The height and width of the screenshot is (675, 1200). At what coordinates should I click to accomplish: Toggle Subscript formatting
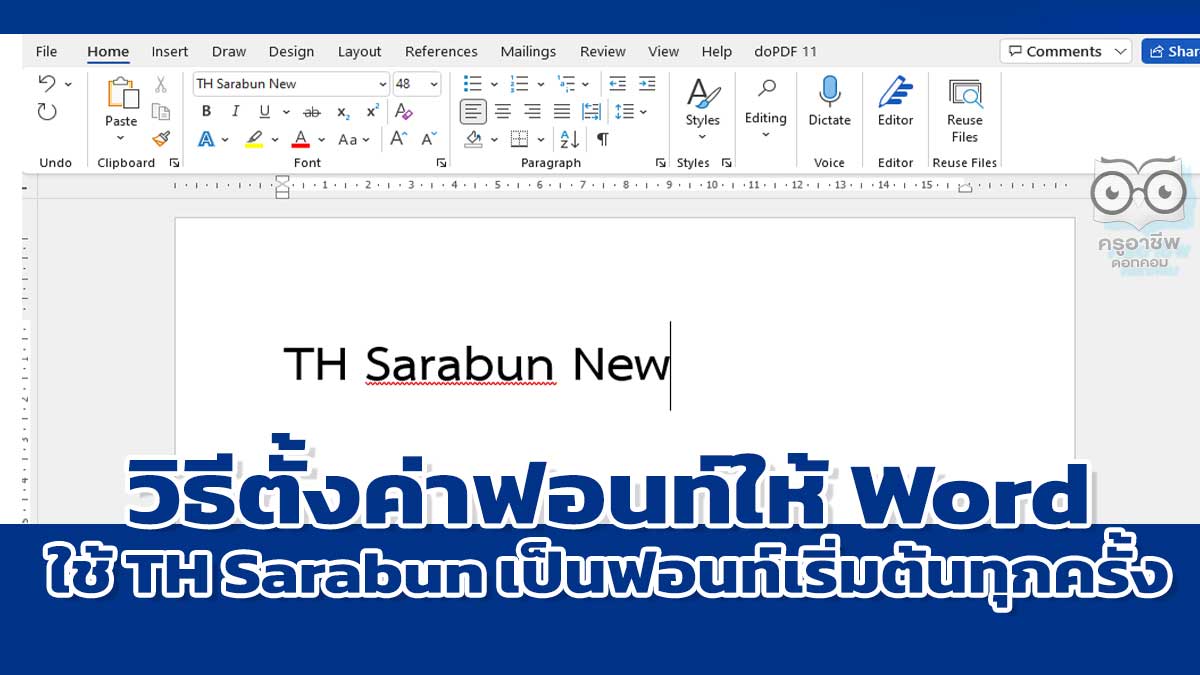[343, 112]
